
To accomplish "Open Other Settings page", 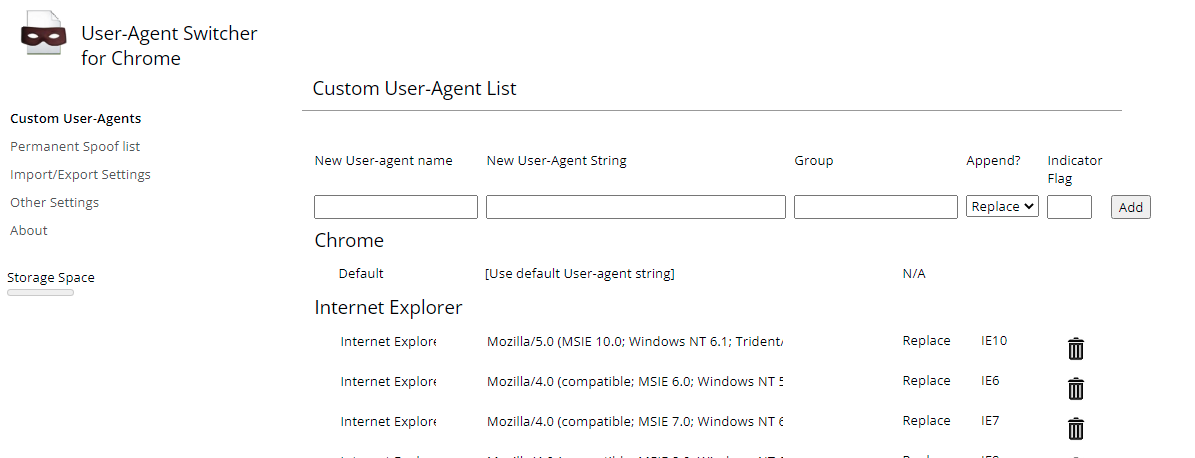I will coord(54,203).
